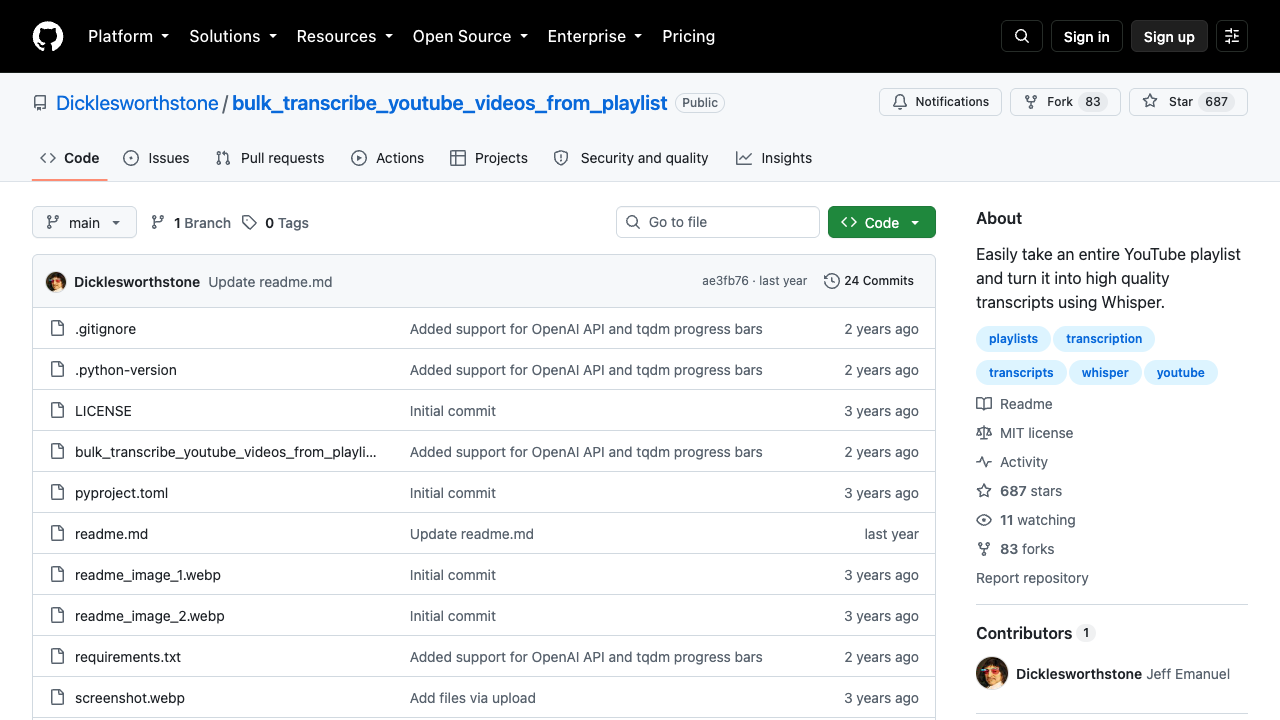Open the playlists topic tag

click(x=1013, y=339)
